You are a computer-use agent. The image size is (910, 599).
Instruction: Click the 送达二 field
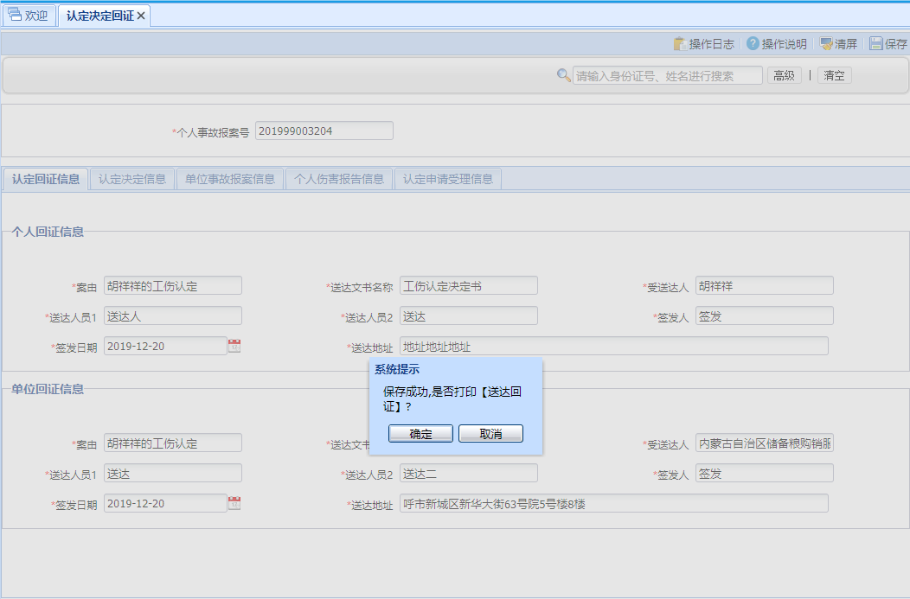(469, 473)
